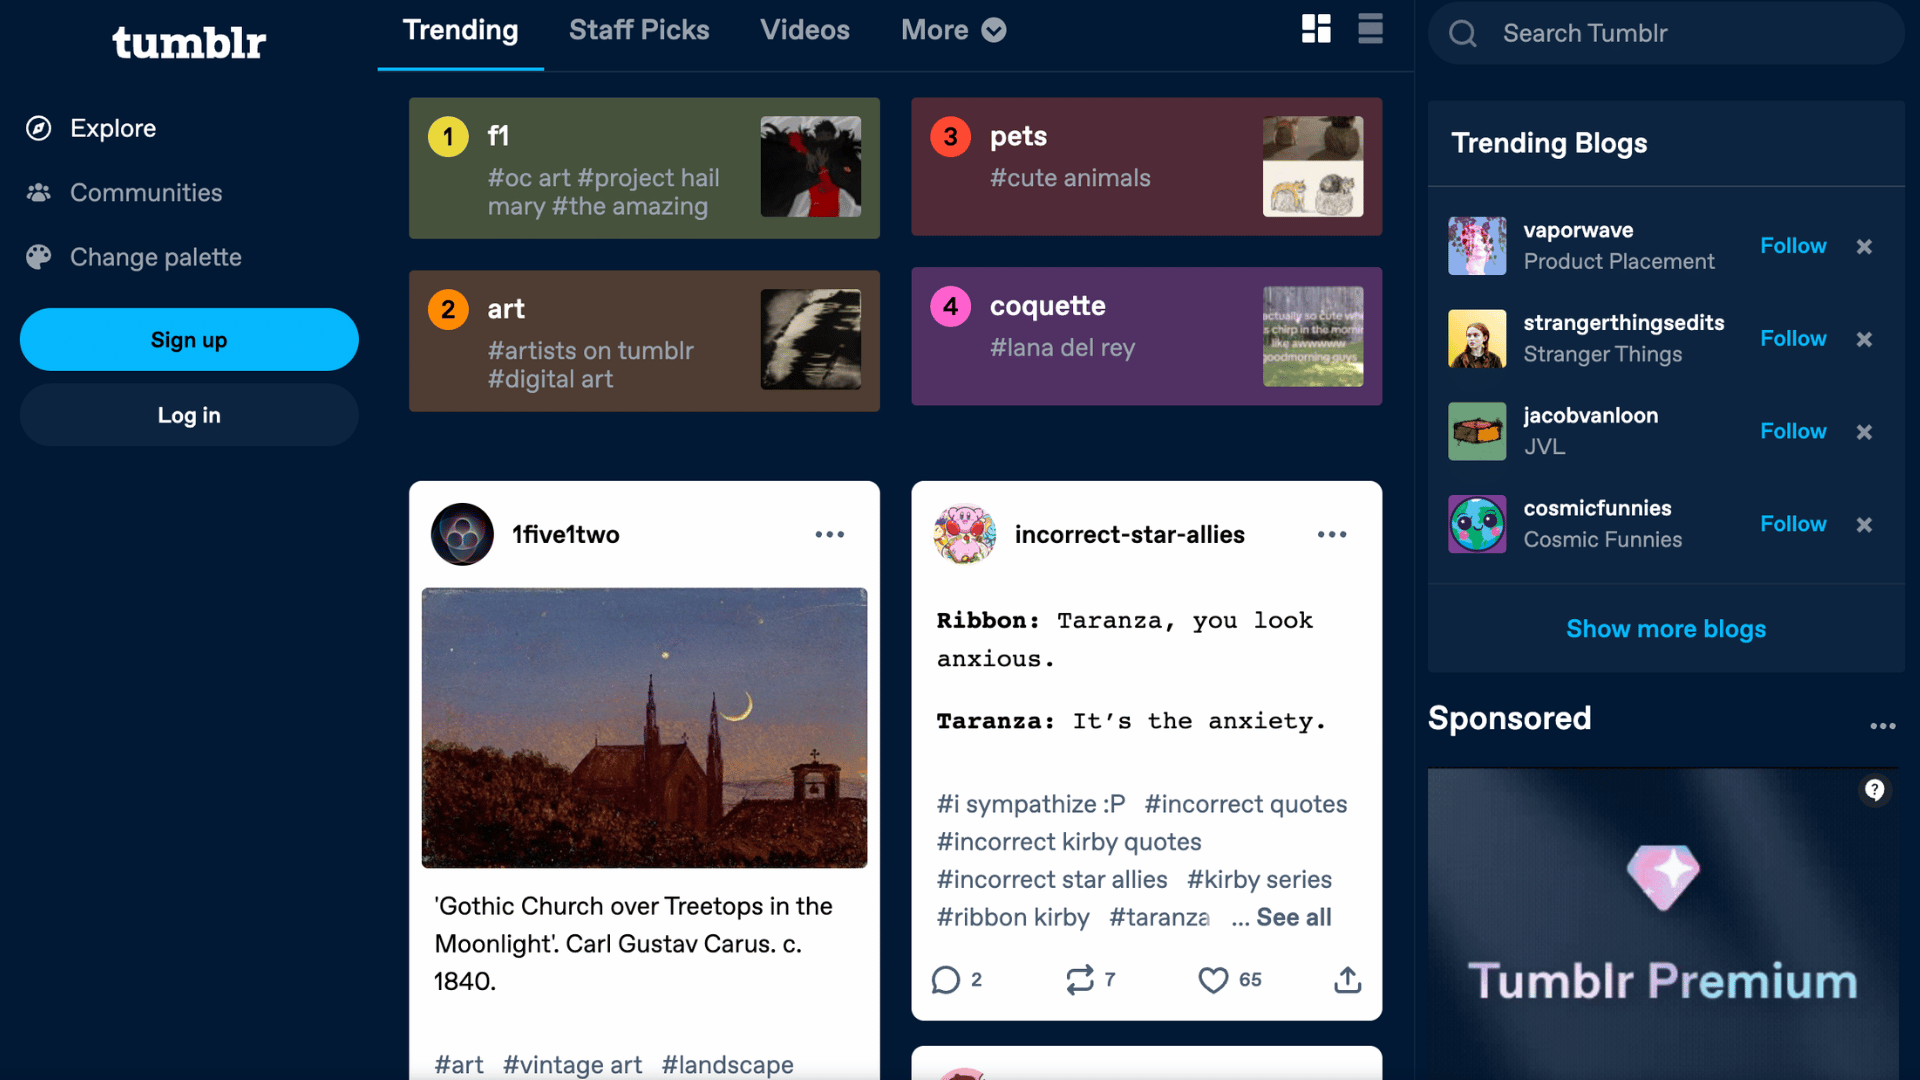Switch to list layout view

[x=1370, y=29]
